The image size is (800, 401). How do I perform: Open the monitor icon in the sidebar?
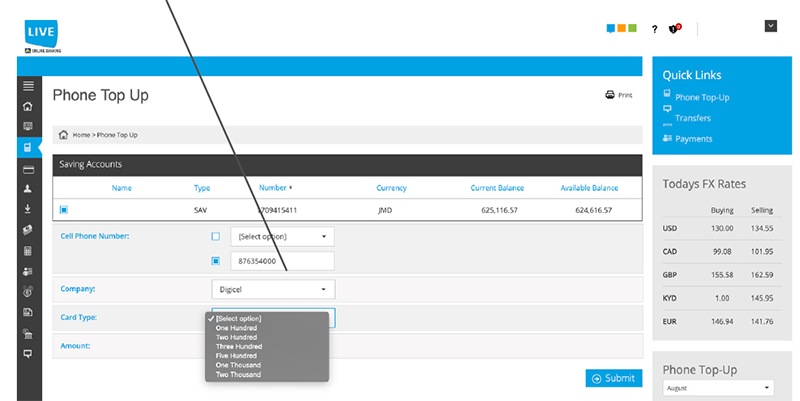click(x=28, y=126)
